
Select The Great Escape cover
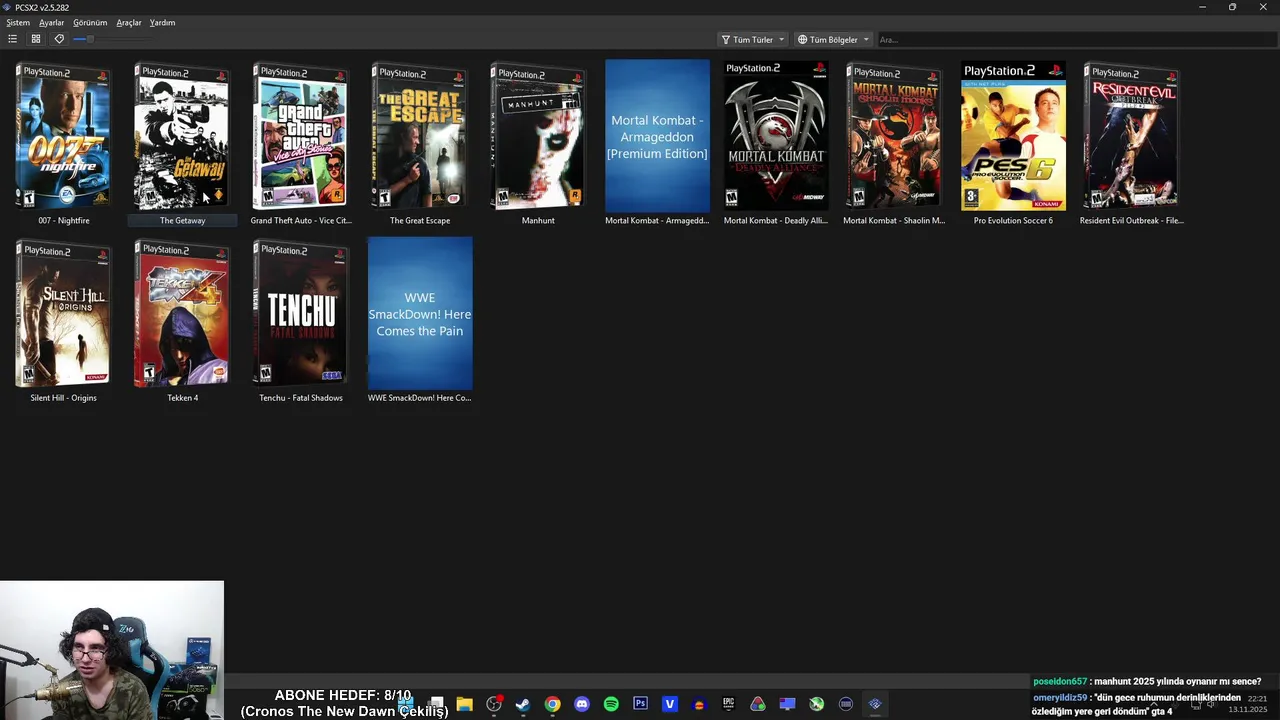419,136
